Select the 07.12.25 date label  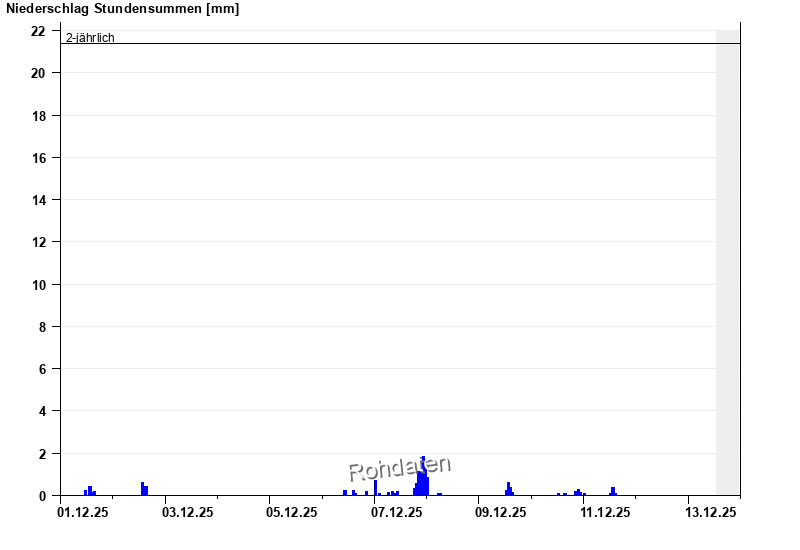pos(397,513)
